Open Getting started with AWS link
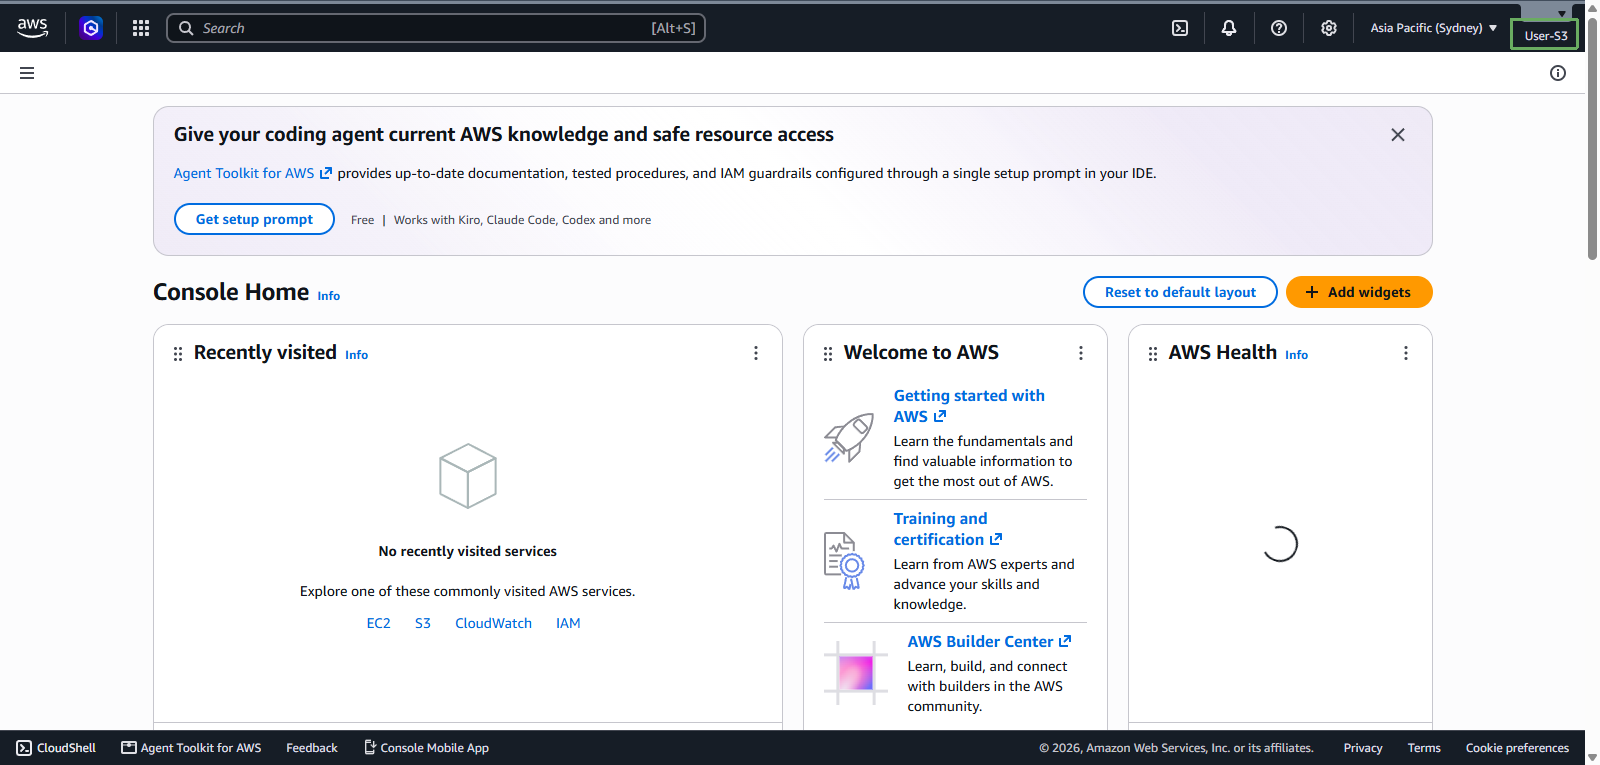1600x765 pixels. 969,406
